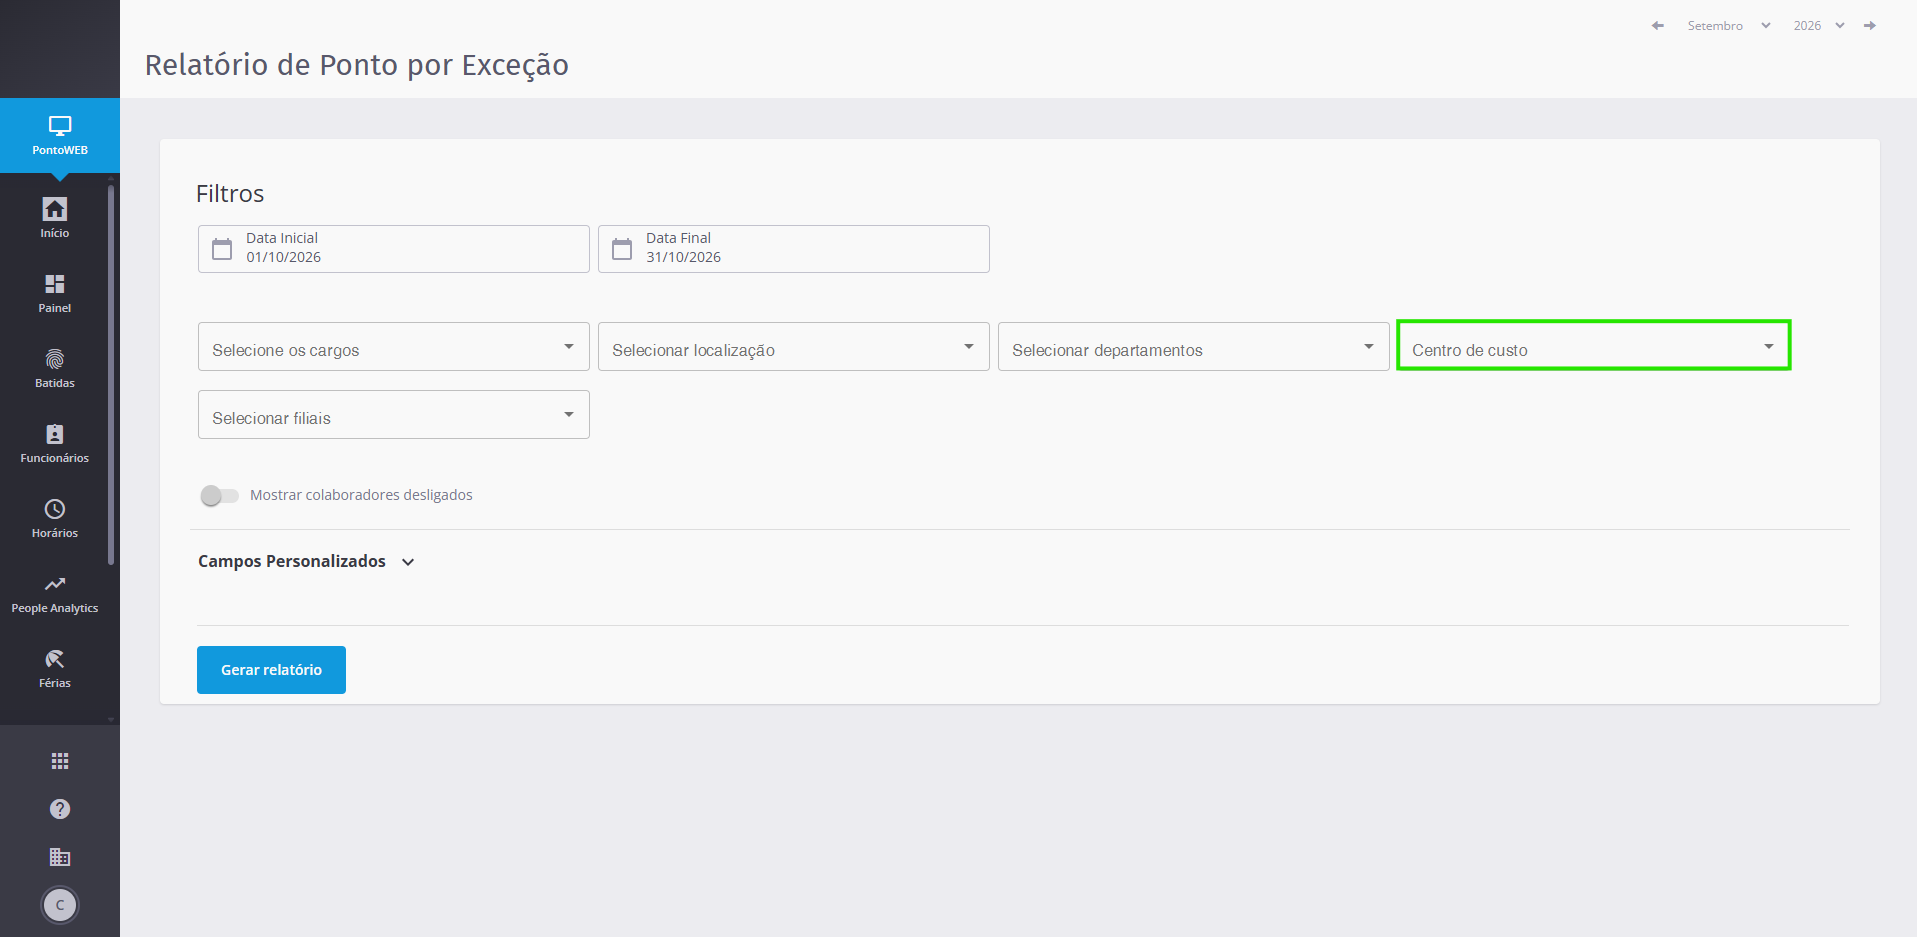1917x937 pixels.
Task: Open the Férias umbrella icon
Action: pyautogui.click(x=54, y=659)
